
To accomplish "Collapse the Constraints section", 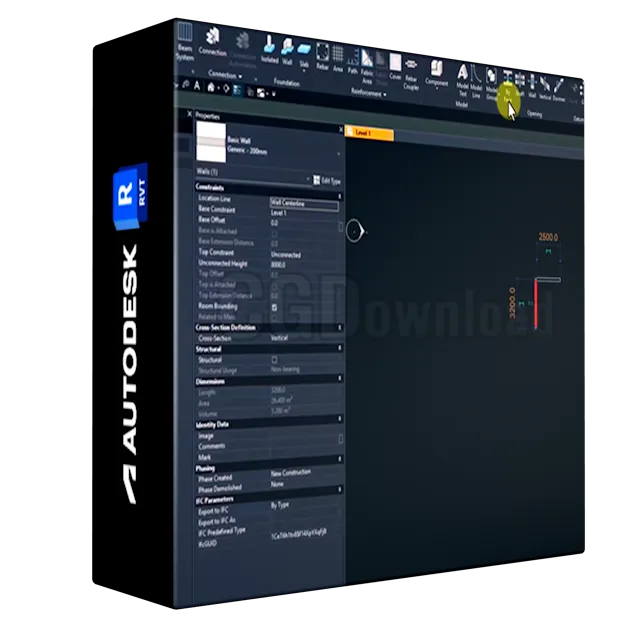I will [340, 196].
